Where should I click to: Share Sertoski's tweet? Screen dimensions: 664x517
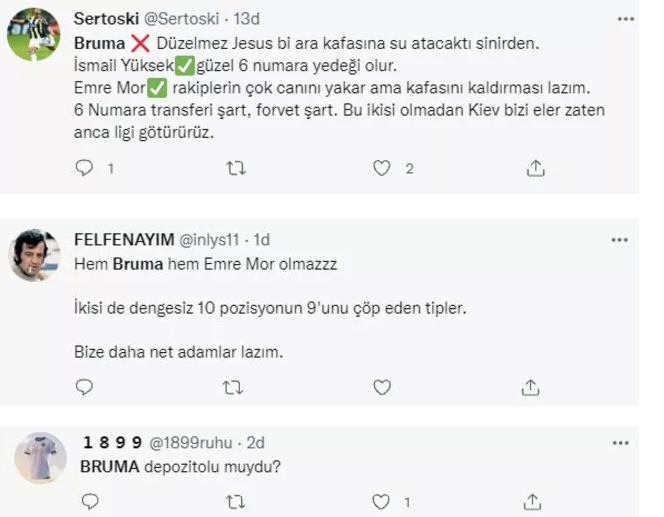tap(534, 170)
